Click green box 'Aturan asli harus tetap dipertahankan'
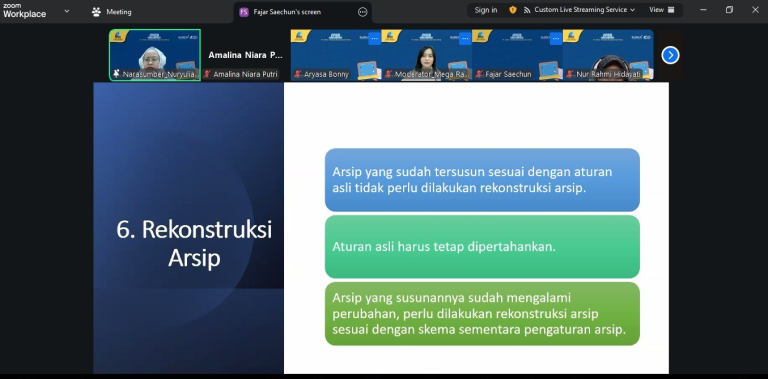The height and width of the screenshot is (379, 768). pos(482,247)
